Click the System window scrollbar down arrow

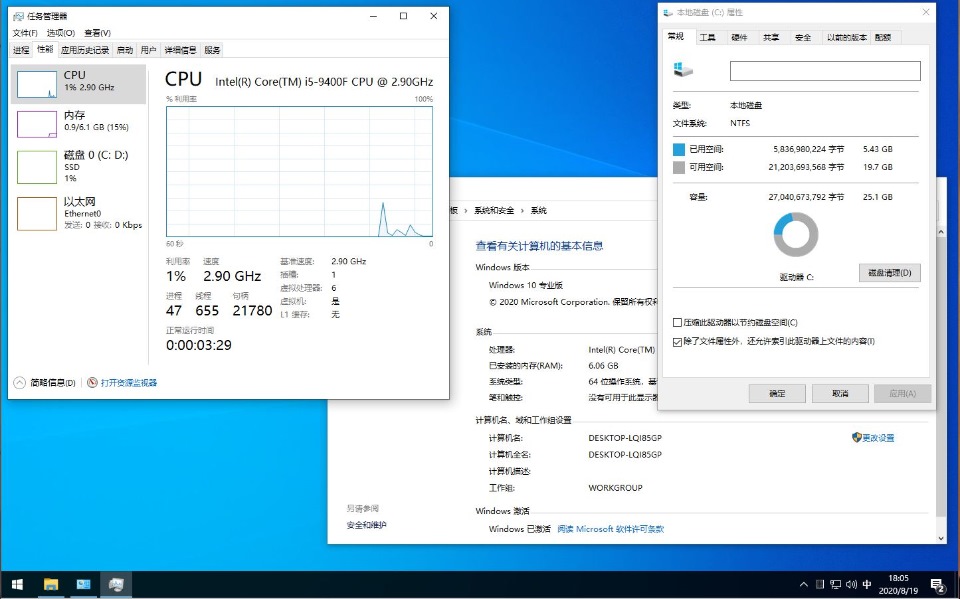click(942, 538)
